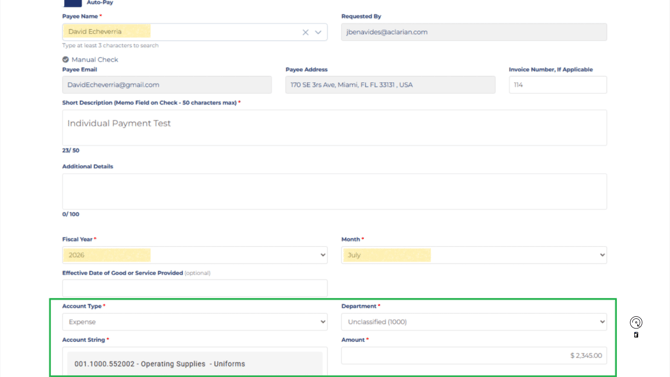Click the Requested By email field
The width and height of the screenshot is (670, 377).
point(474,32)
